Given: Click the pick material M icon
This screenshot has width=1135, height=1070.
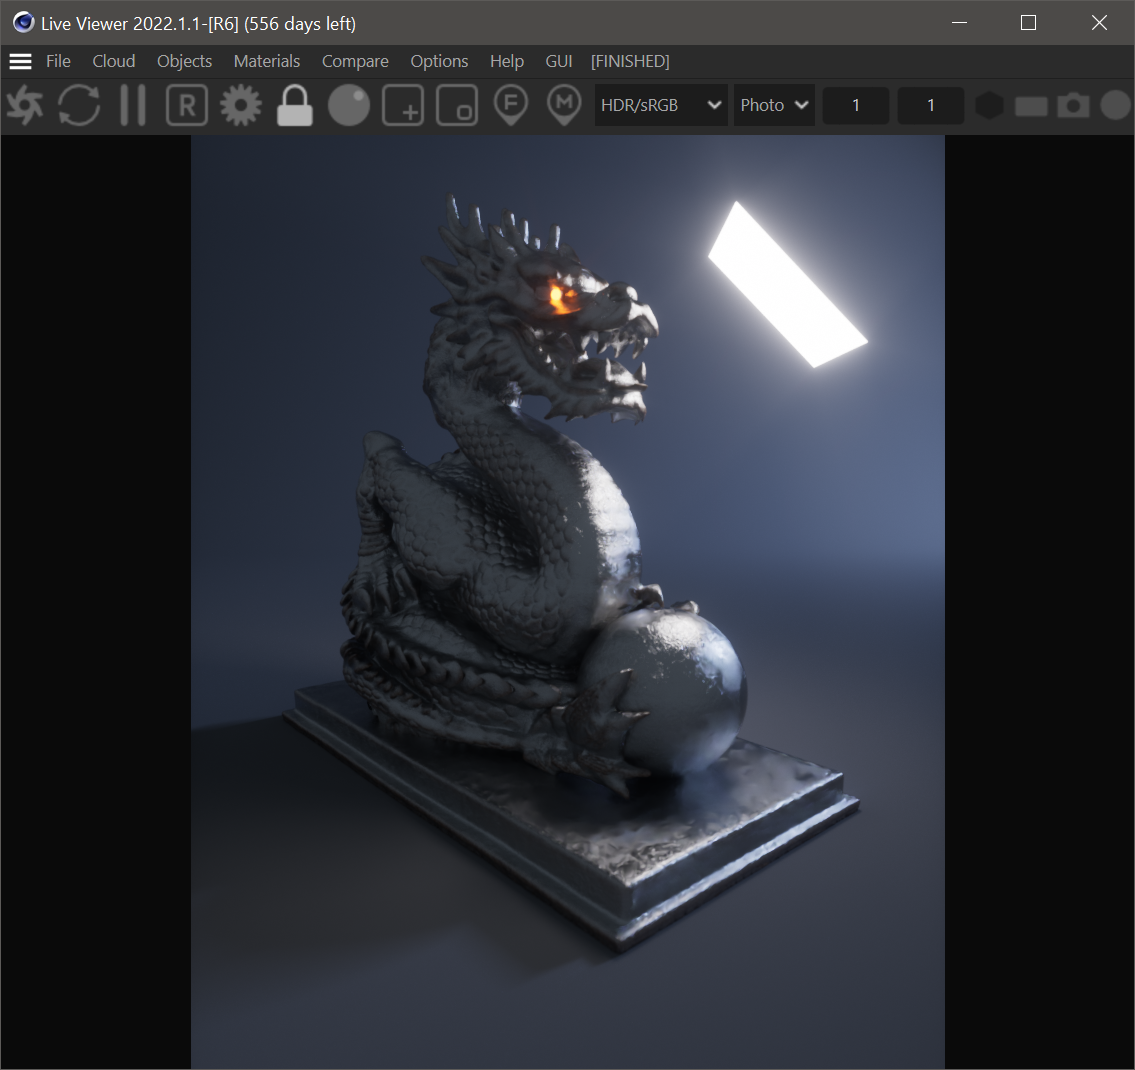Looking at the screenshot, I should pyautogui.click(x=565, y=105).
